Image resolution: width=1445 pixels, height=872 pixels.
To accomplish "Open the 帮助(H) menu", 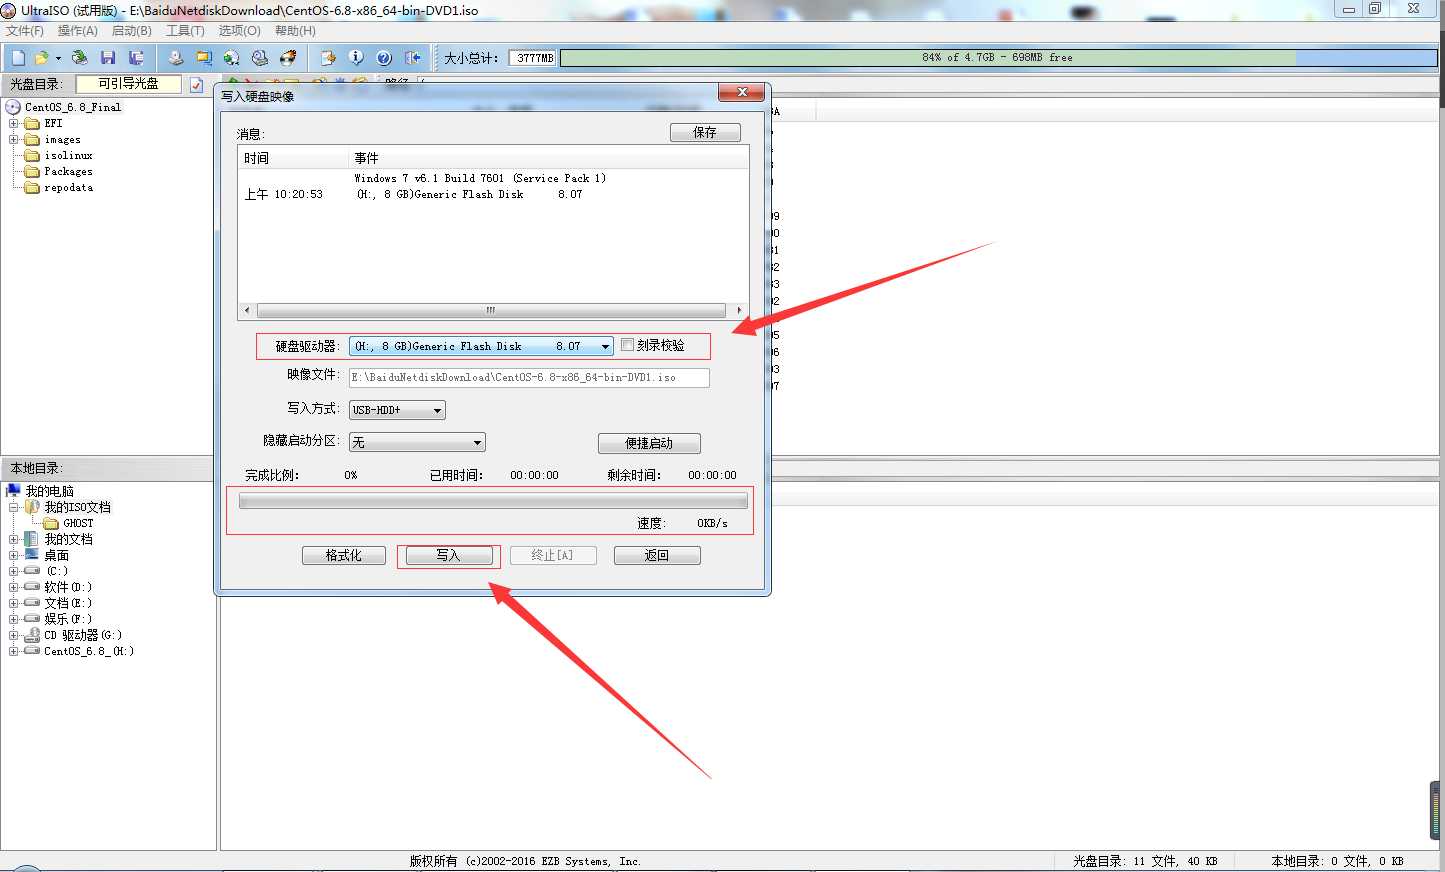I will point(295,31).
